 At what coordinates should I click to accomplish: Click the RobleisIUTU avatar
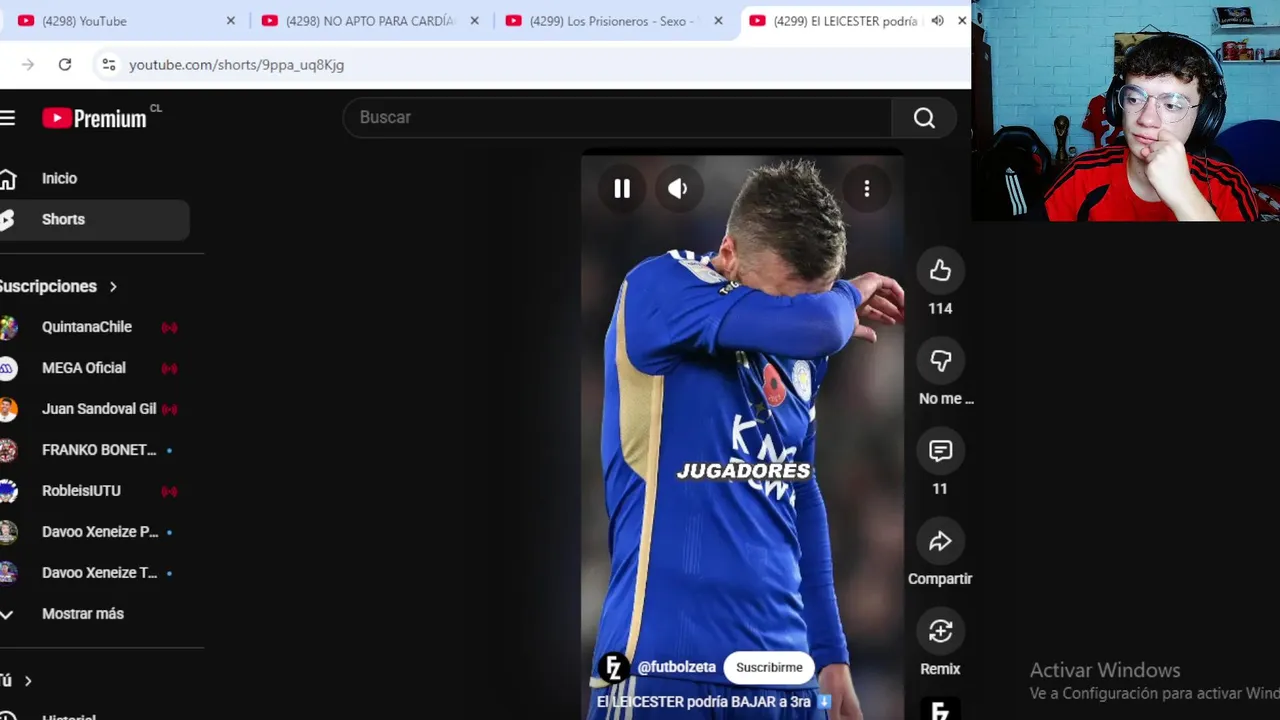[x=8, y=491]
